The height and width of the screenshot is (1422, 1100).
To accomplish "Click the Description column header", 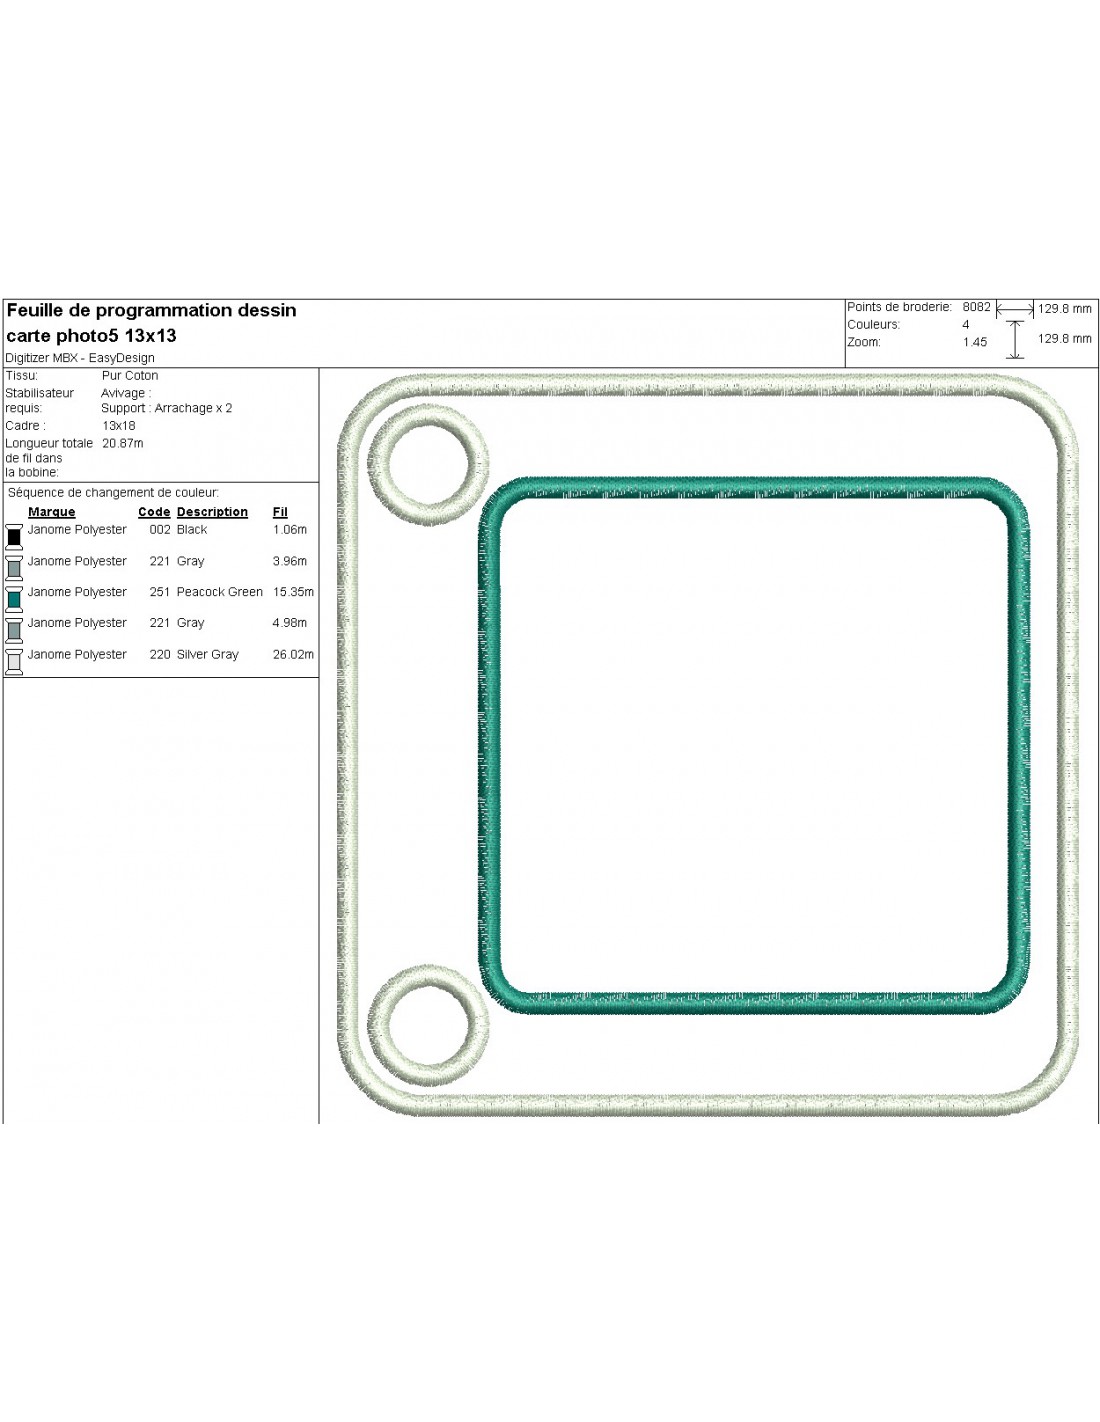I will coord(212,512).
